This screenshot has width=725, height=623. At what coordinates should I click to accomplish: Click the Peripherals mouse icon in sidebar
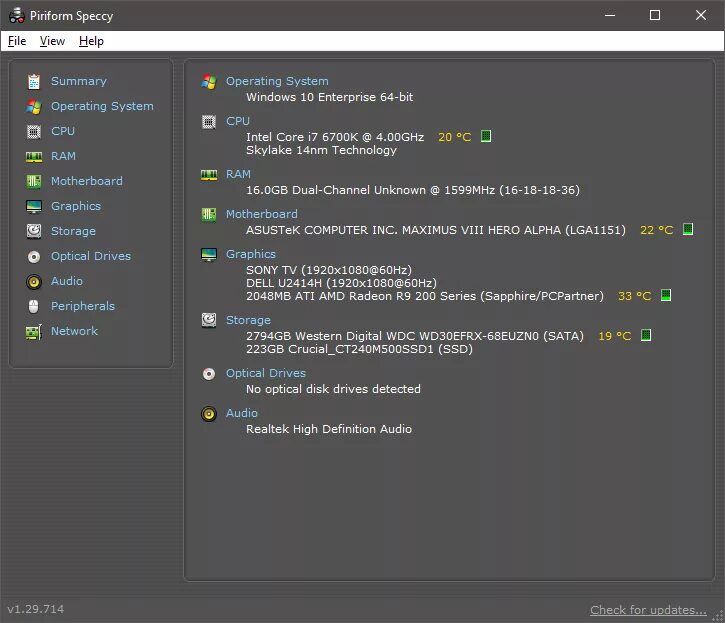point(34,306)
